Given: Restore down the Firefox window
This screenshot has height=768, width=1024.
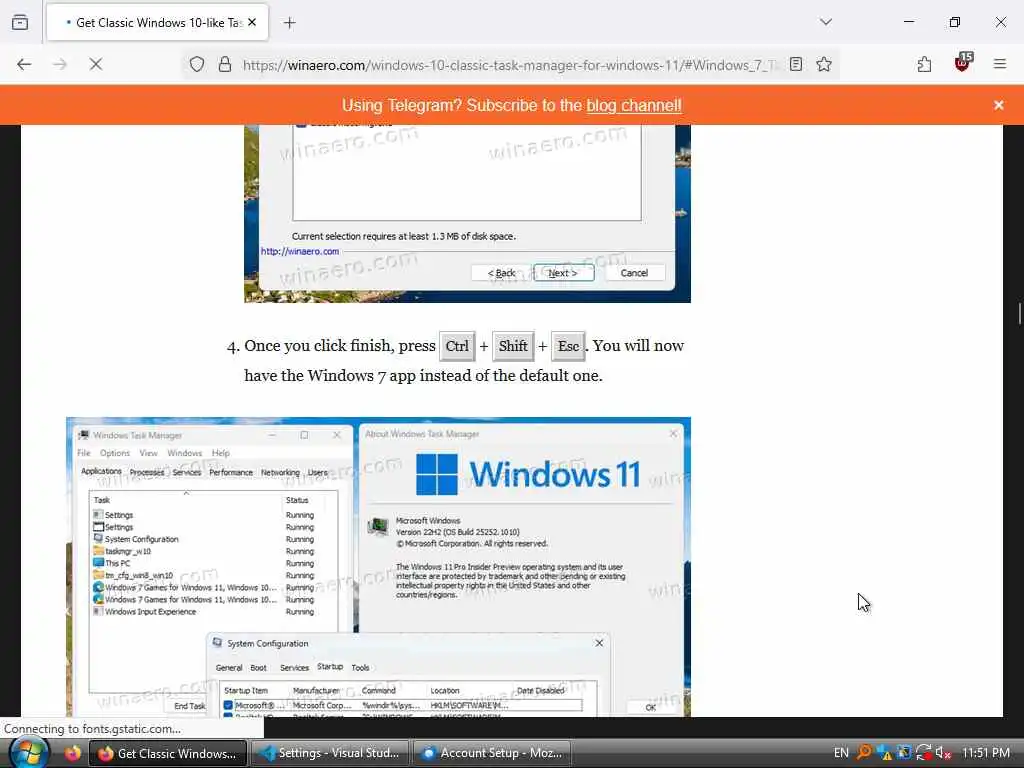Looking at the screenshot, I should click(x=955, y=22).
